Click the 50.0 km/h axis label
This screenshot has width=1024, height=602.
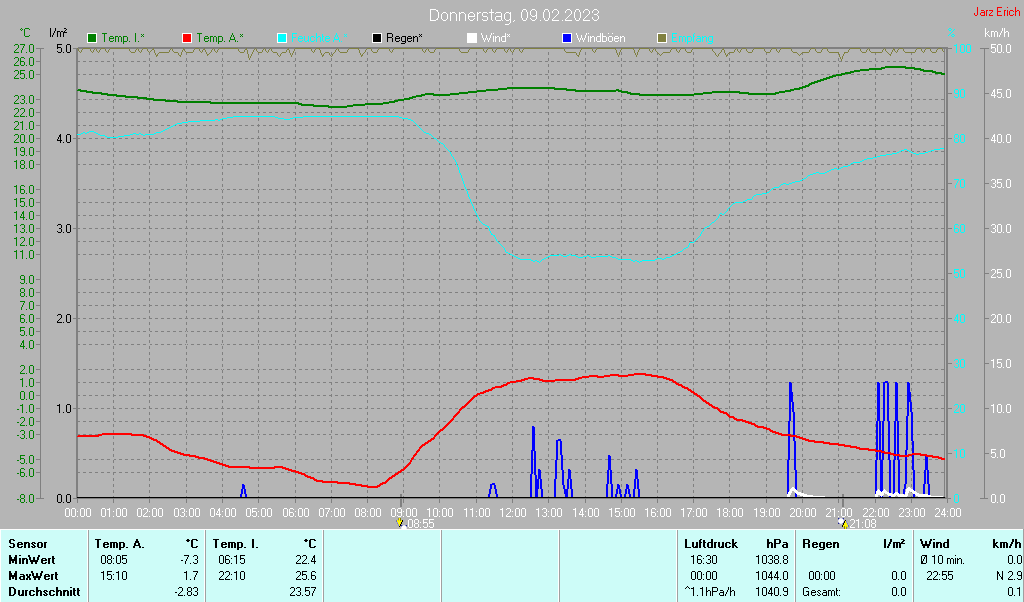tap(1000, 48)
